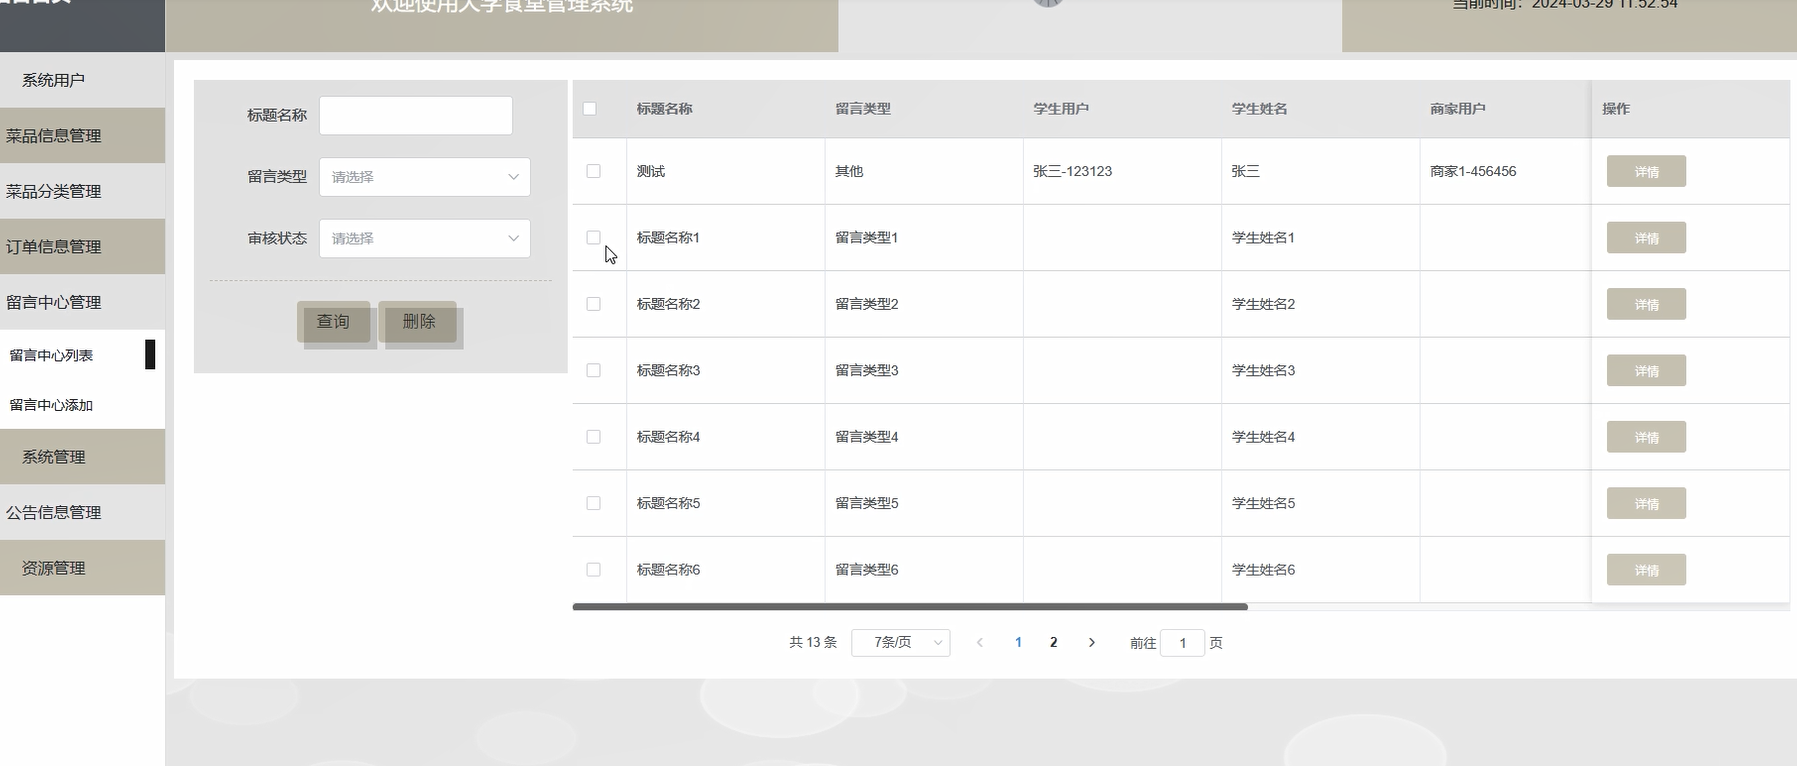1797x766 pixels.
Task: Open the 留言类型 dropdown filter
Action: pos(425,177)
